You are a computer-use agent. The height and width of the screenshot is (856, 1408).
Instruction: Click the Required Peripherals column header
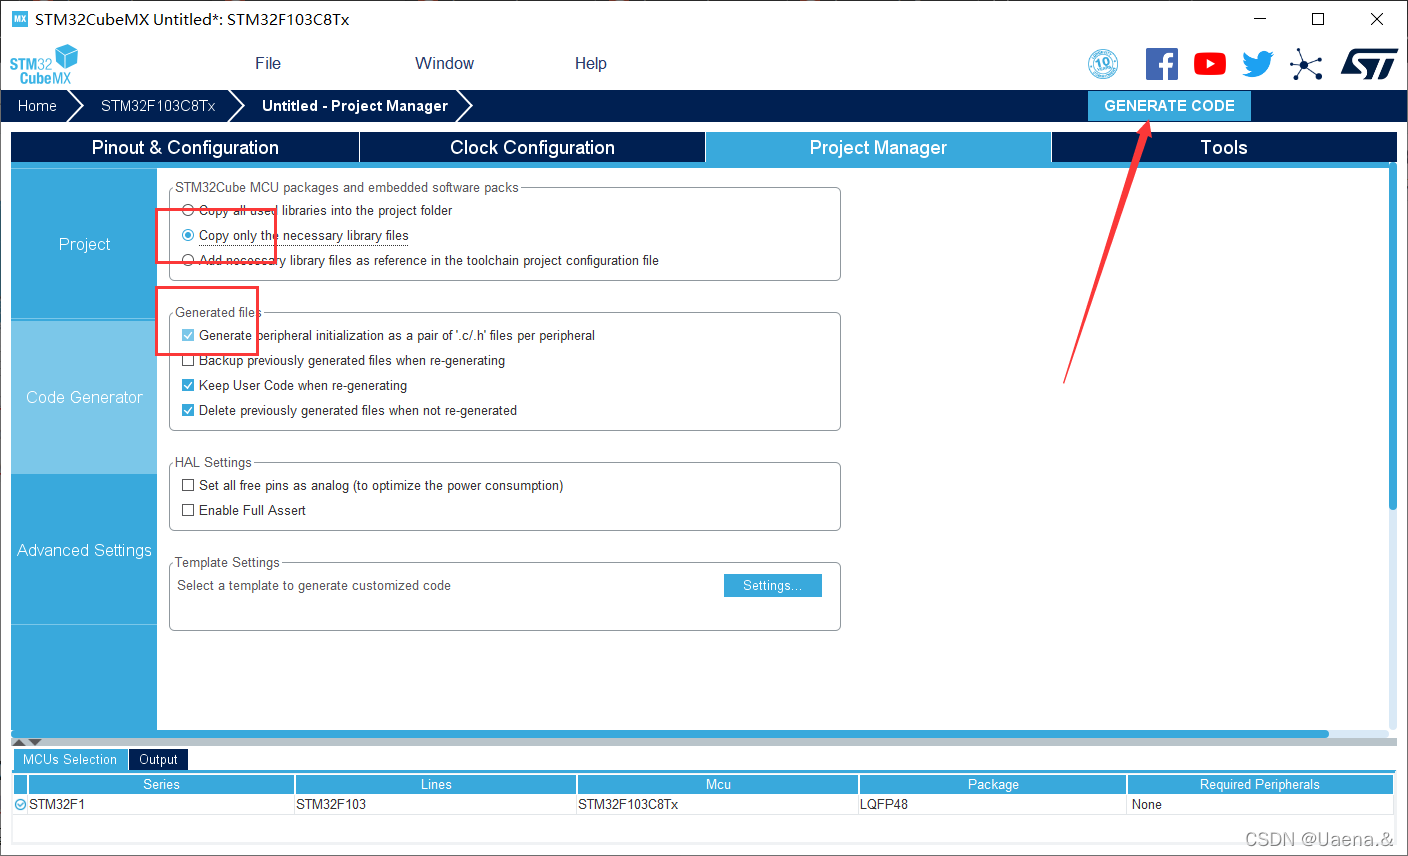pyautogui.click(x=1260, y=785)
